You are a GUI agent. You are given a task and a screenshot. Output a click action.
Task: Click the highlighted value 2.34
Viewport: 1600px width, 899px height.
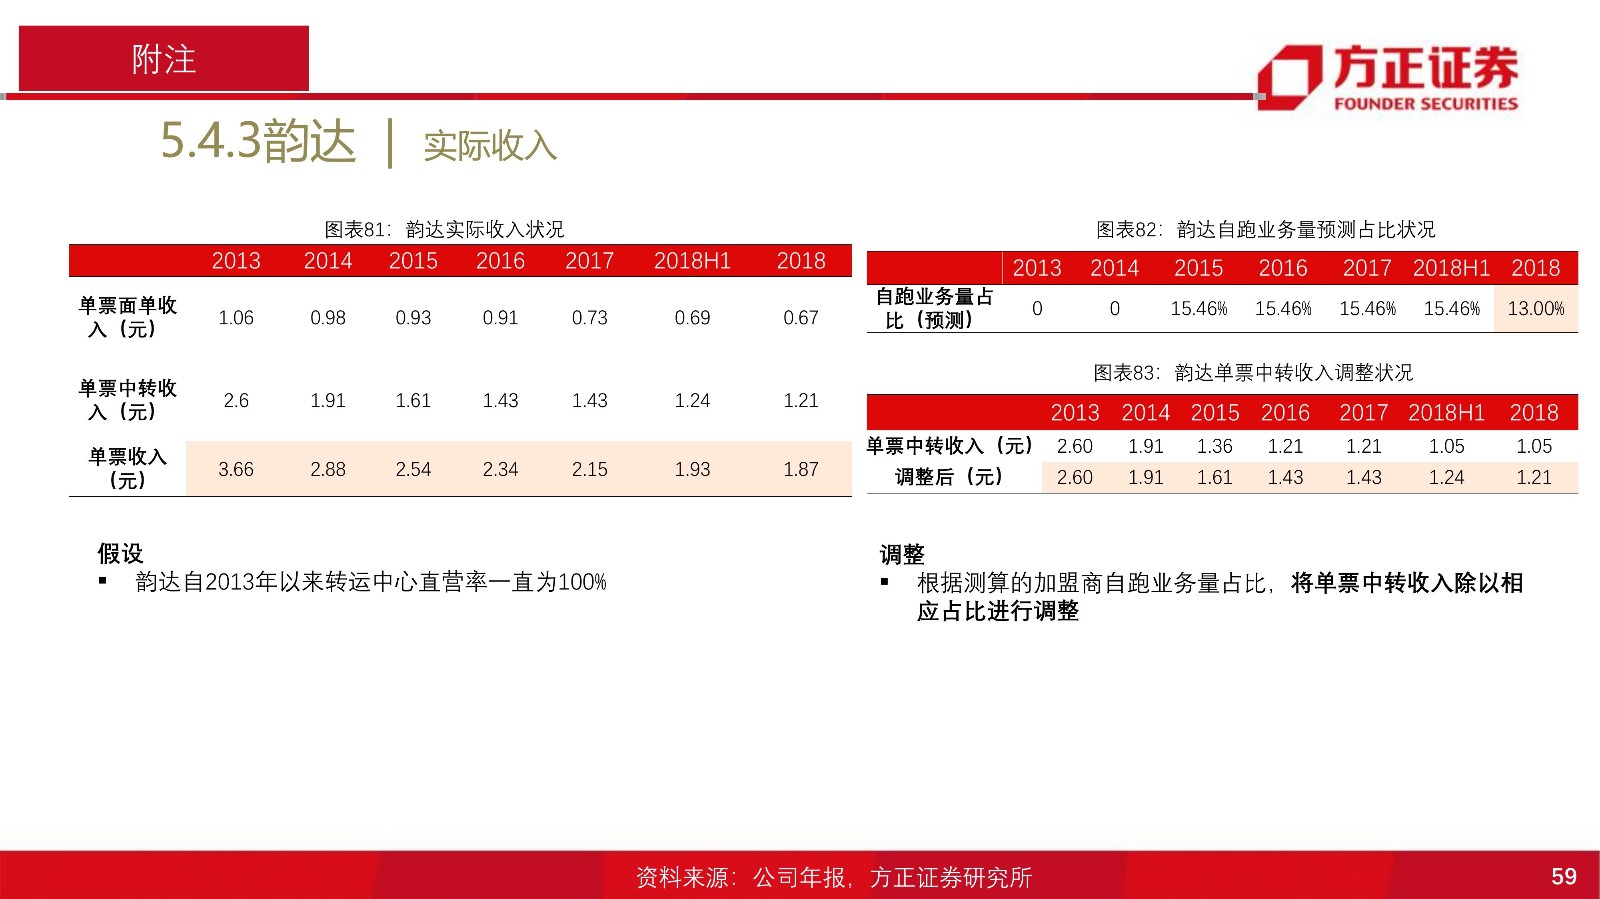coord(500,469)
